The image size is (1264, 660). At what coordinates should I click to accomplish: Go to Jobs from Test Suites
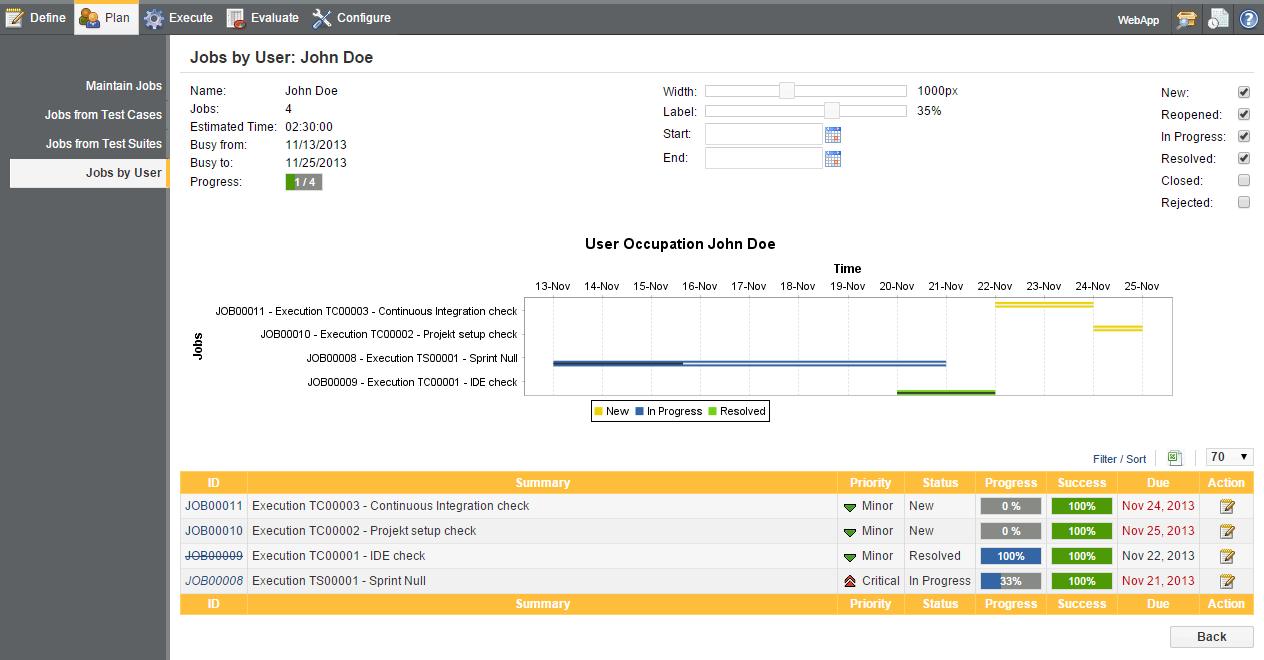click(x=103, y=144)
